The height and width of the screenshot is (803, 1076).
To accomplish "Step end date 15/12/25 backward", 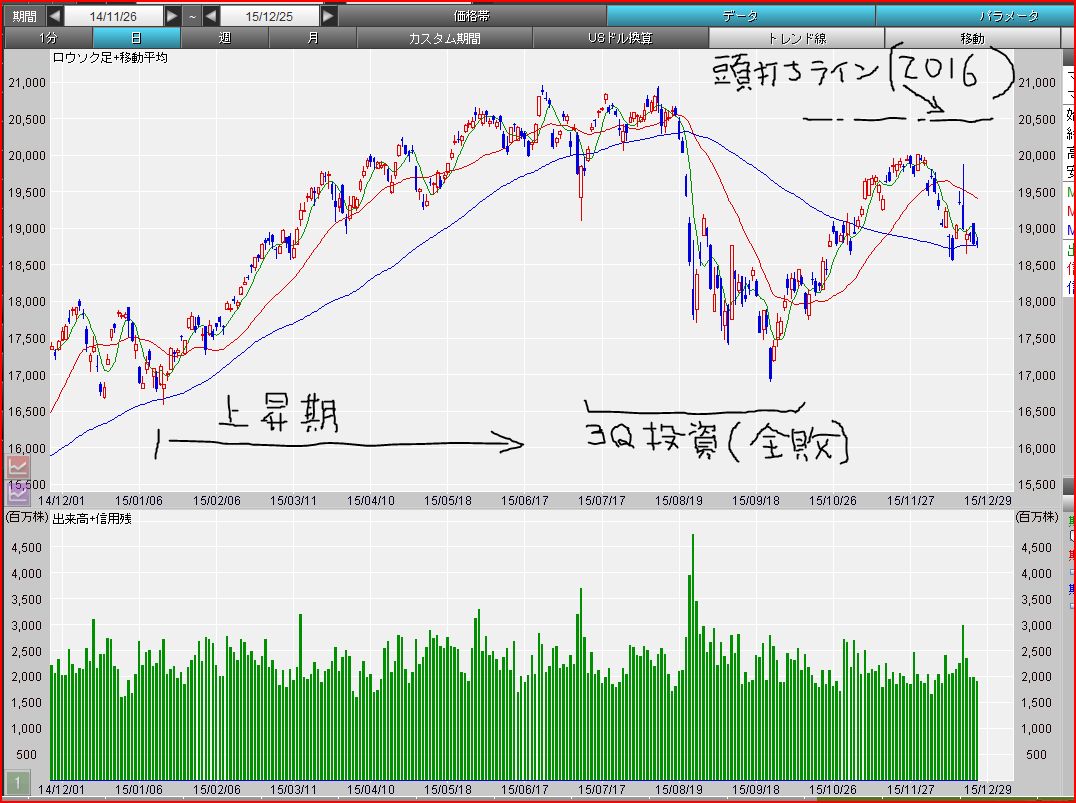I will click(211, 16).
